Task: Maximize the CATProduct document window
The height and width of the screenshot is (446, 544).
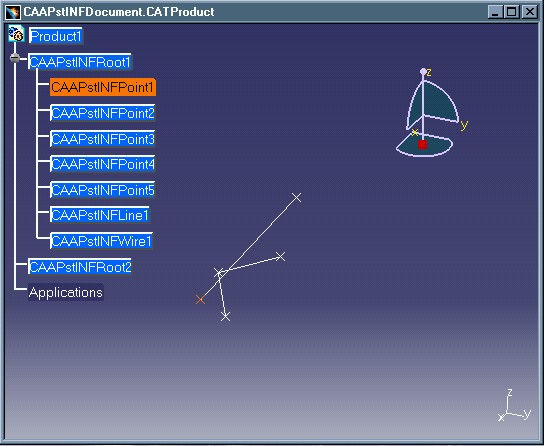Action: (512, 12)
